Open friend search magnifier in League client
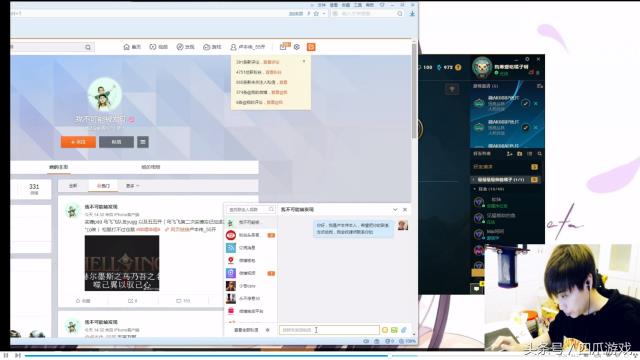This screenshot has width=640, height=360. [540, 154]
